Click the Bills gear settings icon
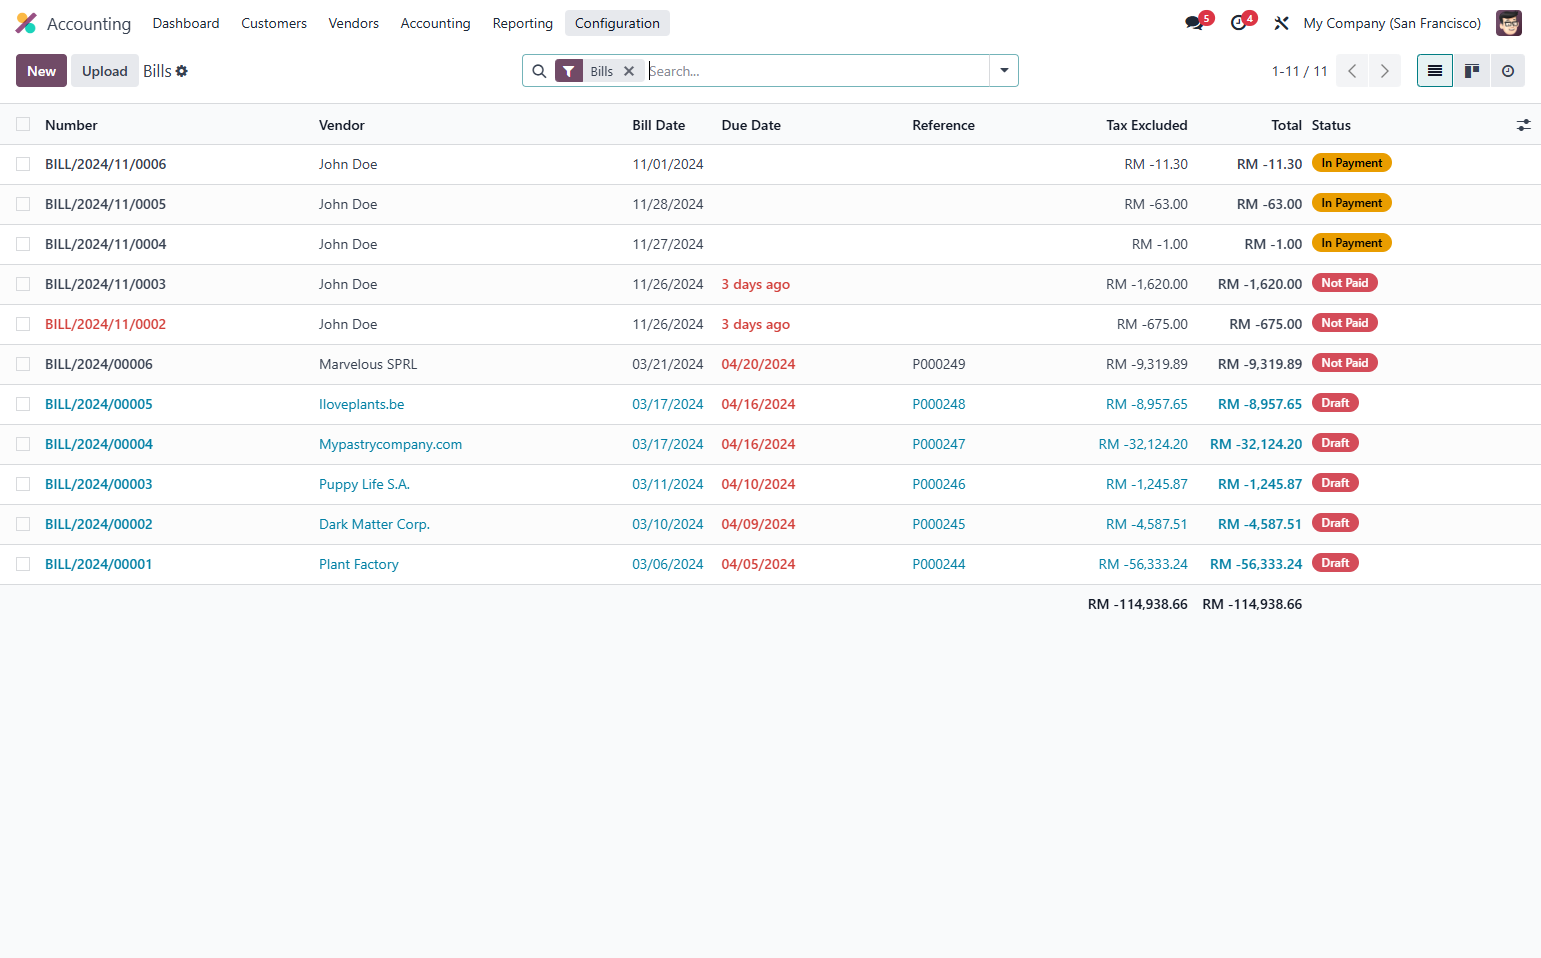The height and width of the screenshot is (958, 1541). (182, 71)
